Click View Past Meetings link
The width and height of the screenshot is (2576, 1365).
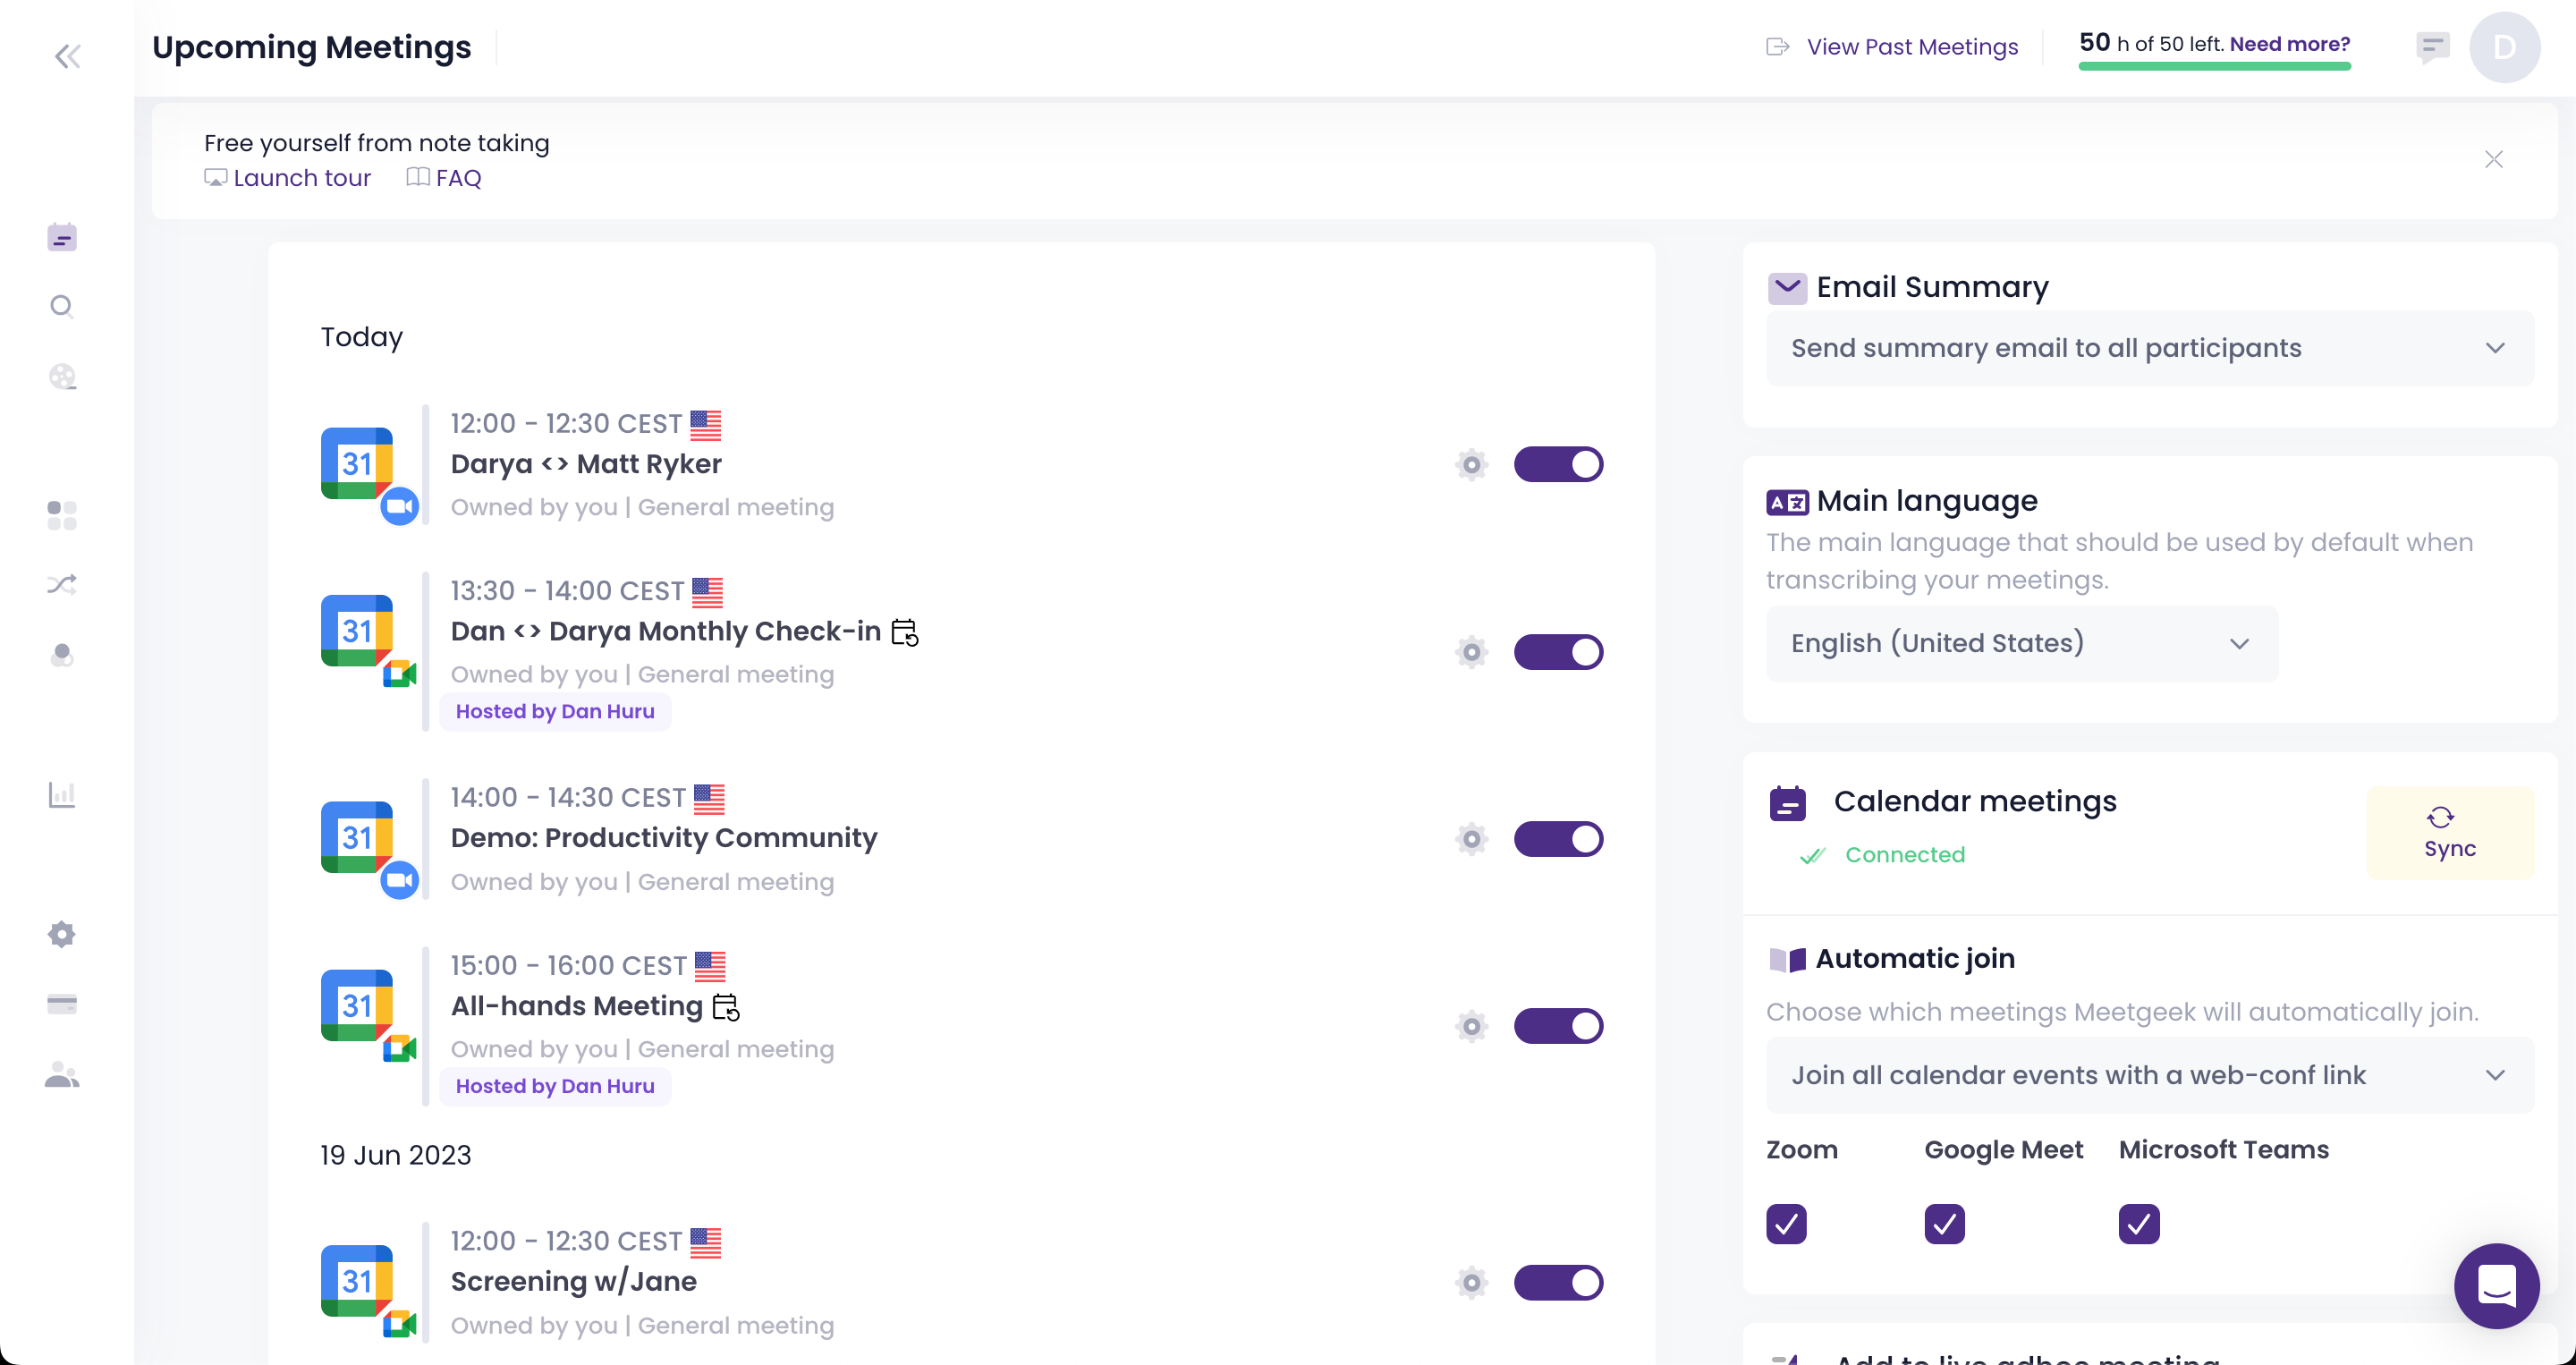click(1911, 47)
